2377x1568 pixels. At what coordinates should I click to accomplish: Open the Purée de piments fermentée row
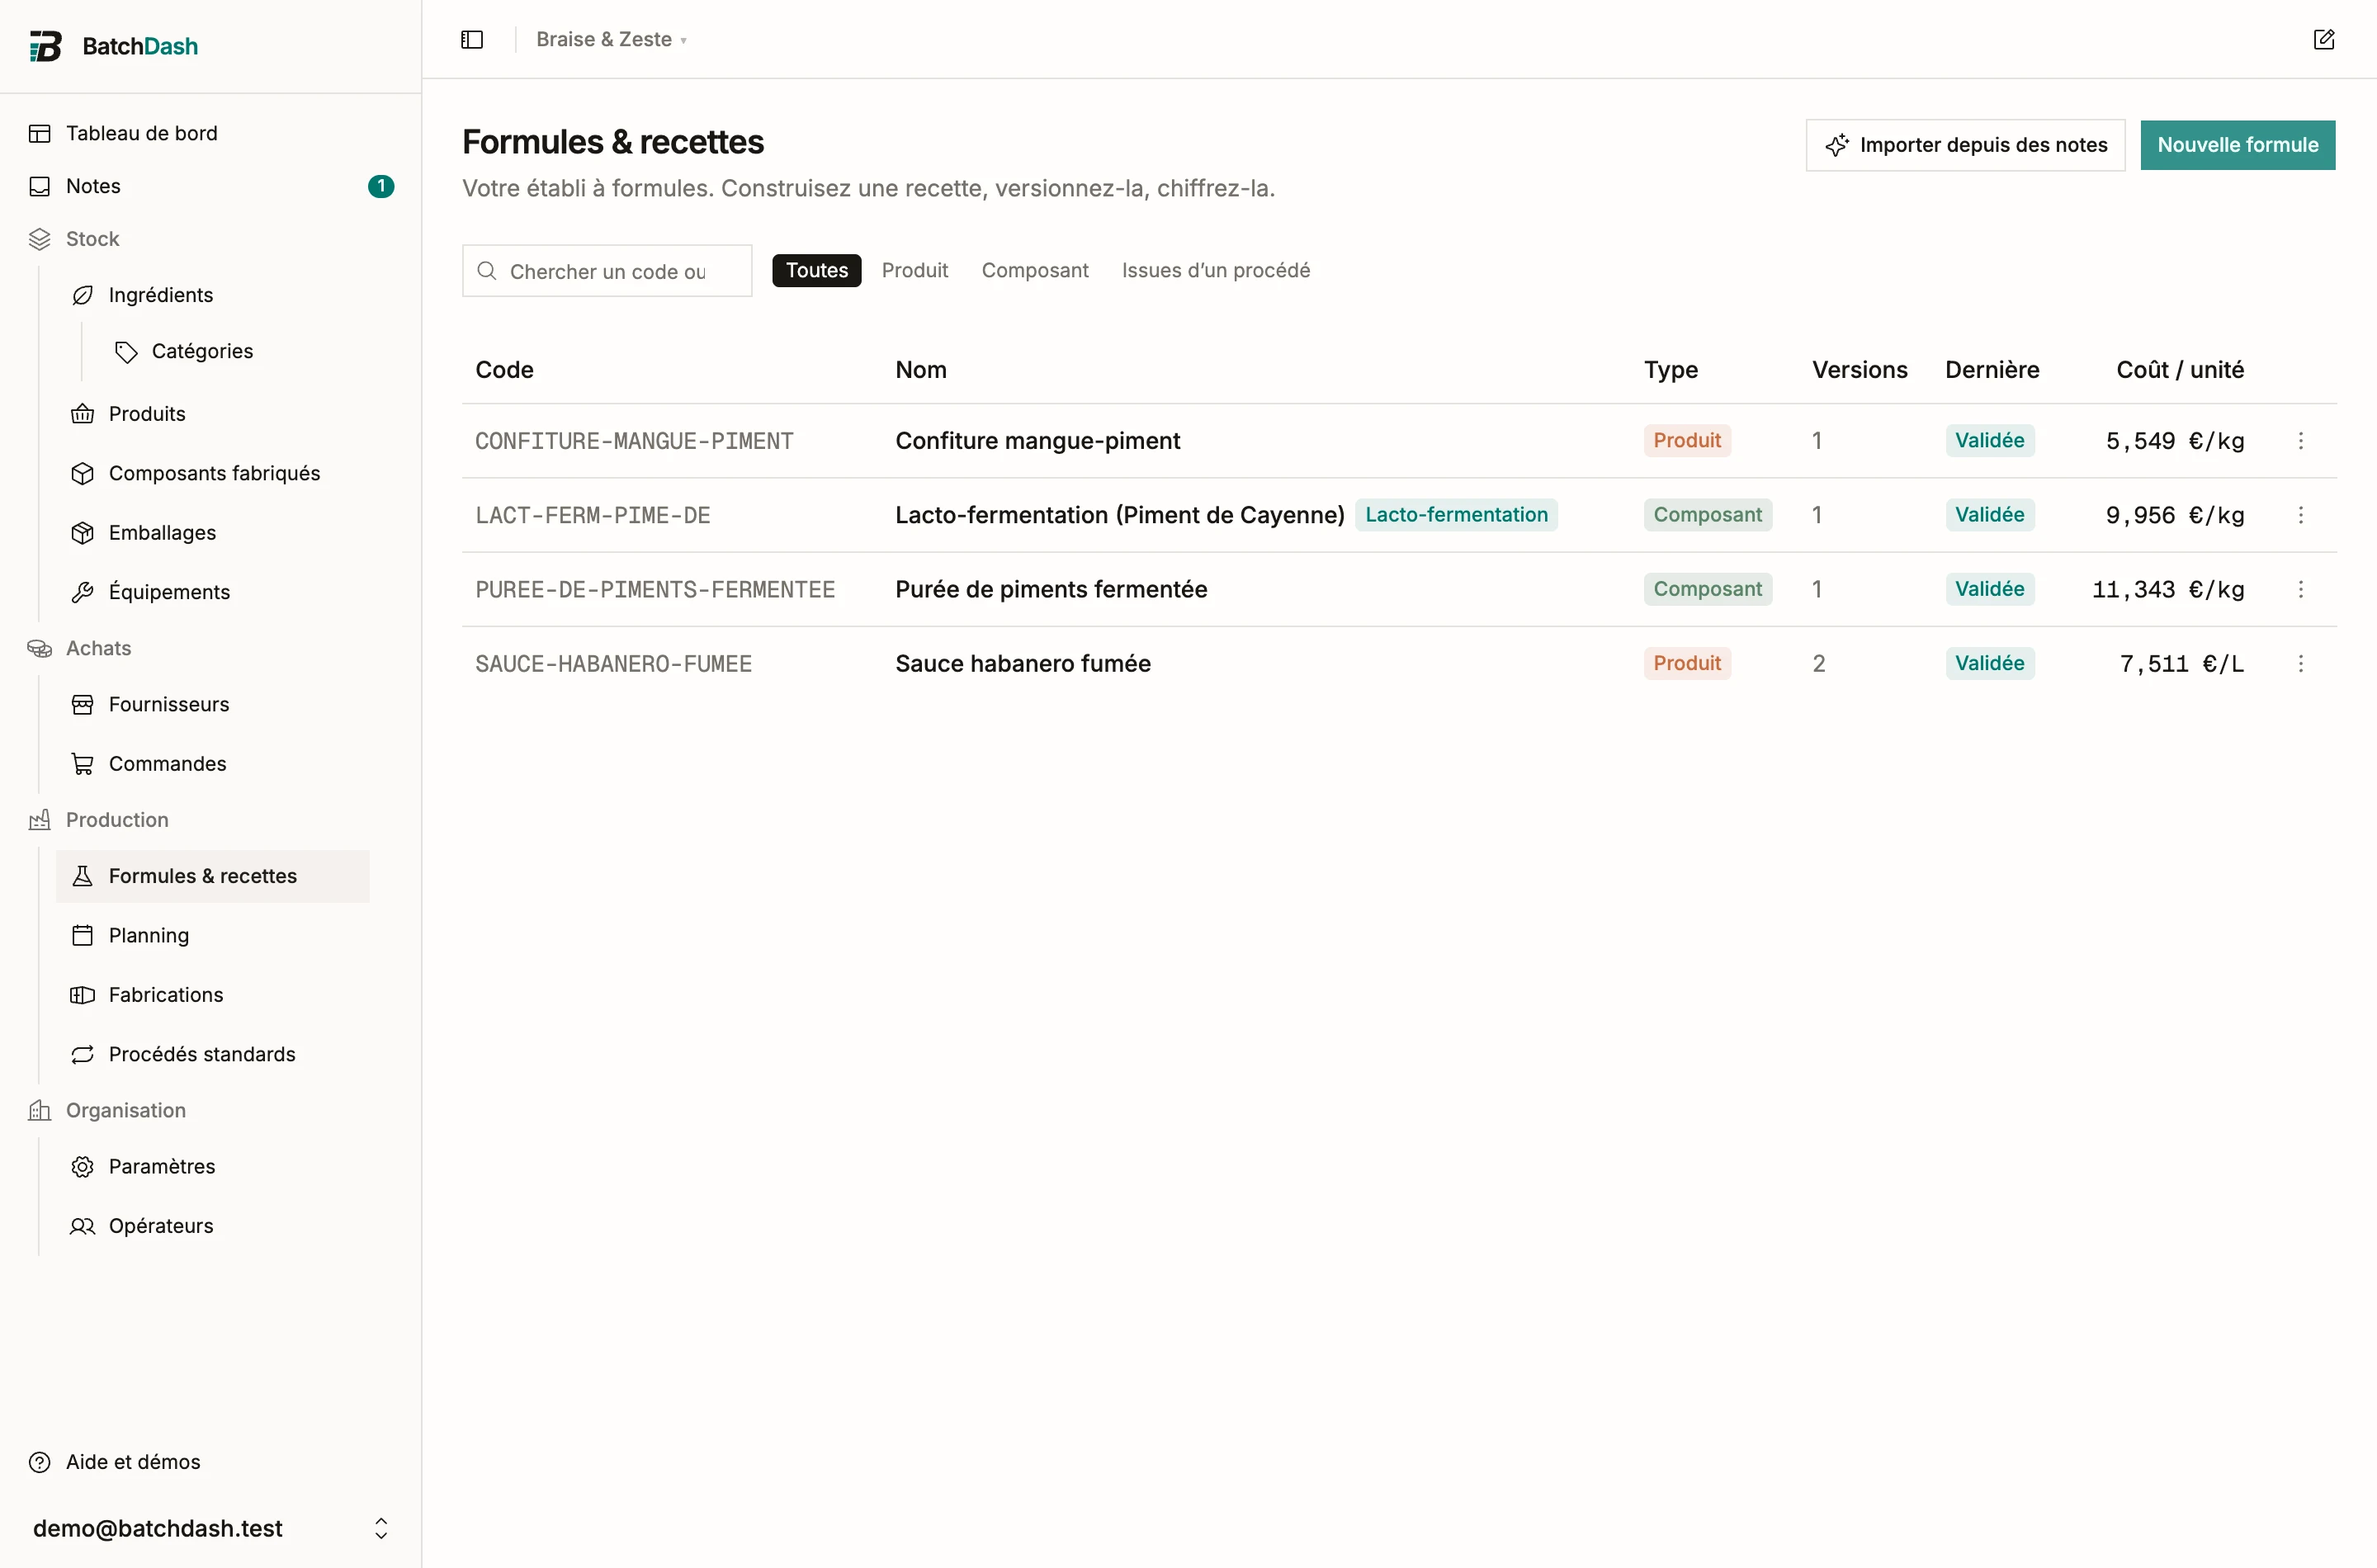(x=1399, y=590)
